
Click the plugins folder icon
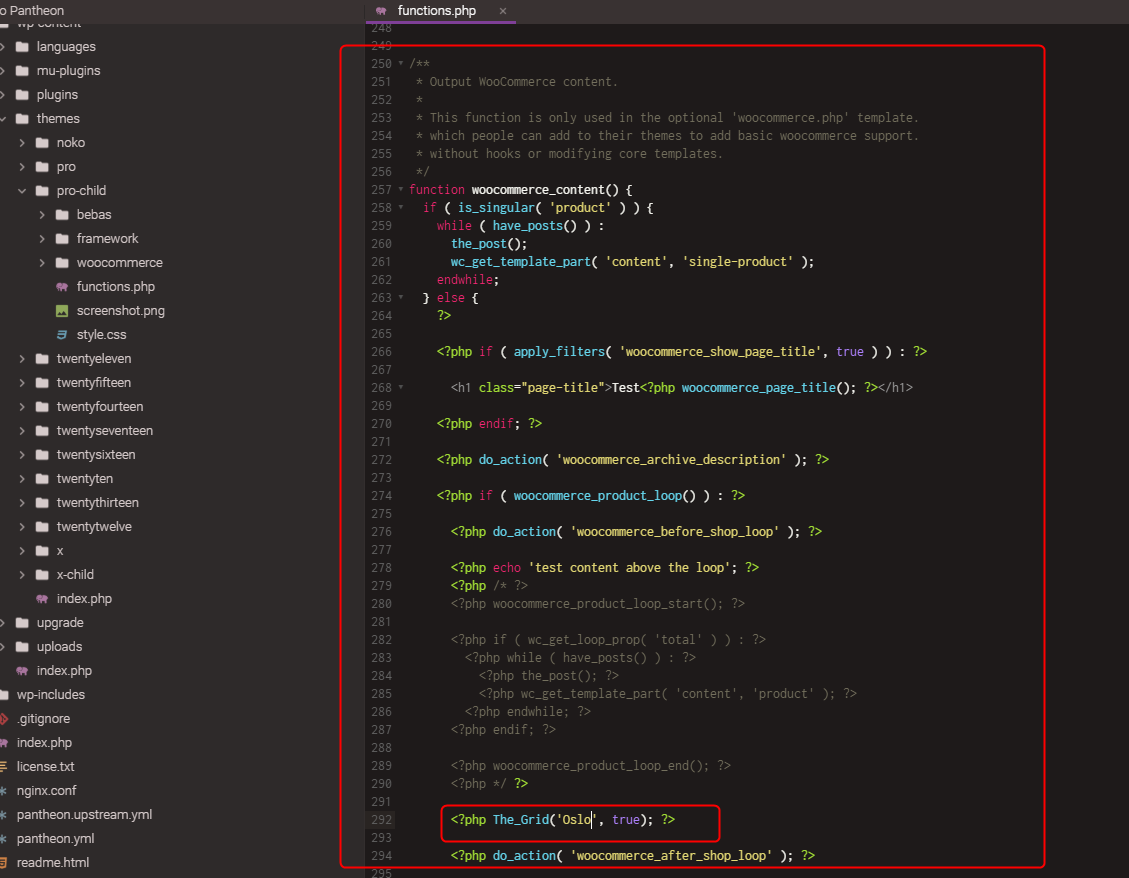coord(22,94)
